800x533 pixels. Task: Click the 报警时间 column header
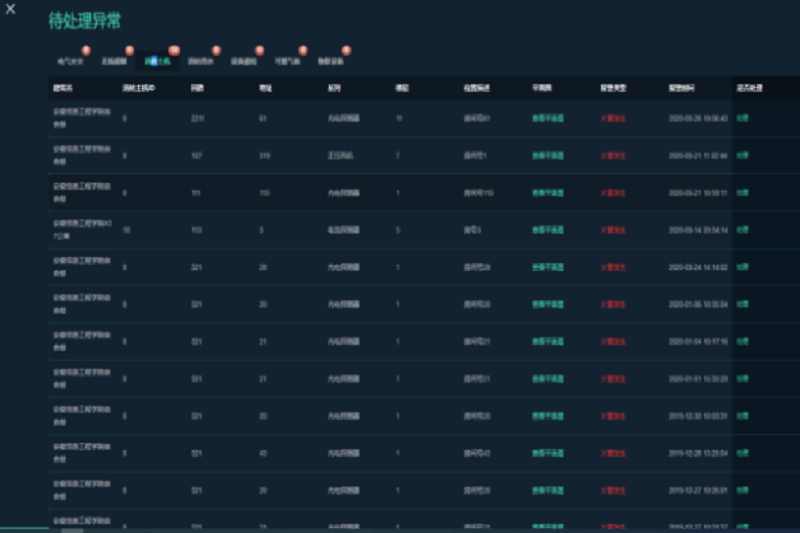click(682, 88)
